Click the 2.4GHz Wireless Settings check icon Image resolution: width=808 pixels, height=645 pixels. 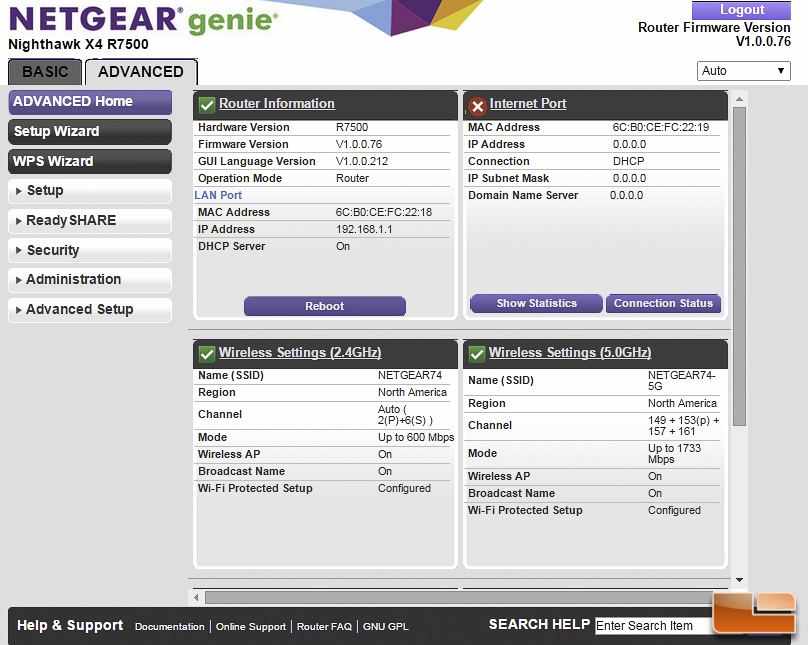click(x=207, y=354)
